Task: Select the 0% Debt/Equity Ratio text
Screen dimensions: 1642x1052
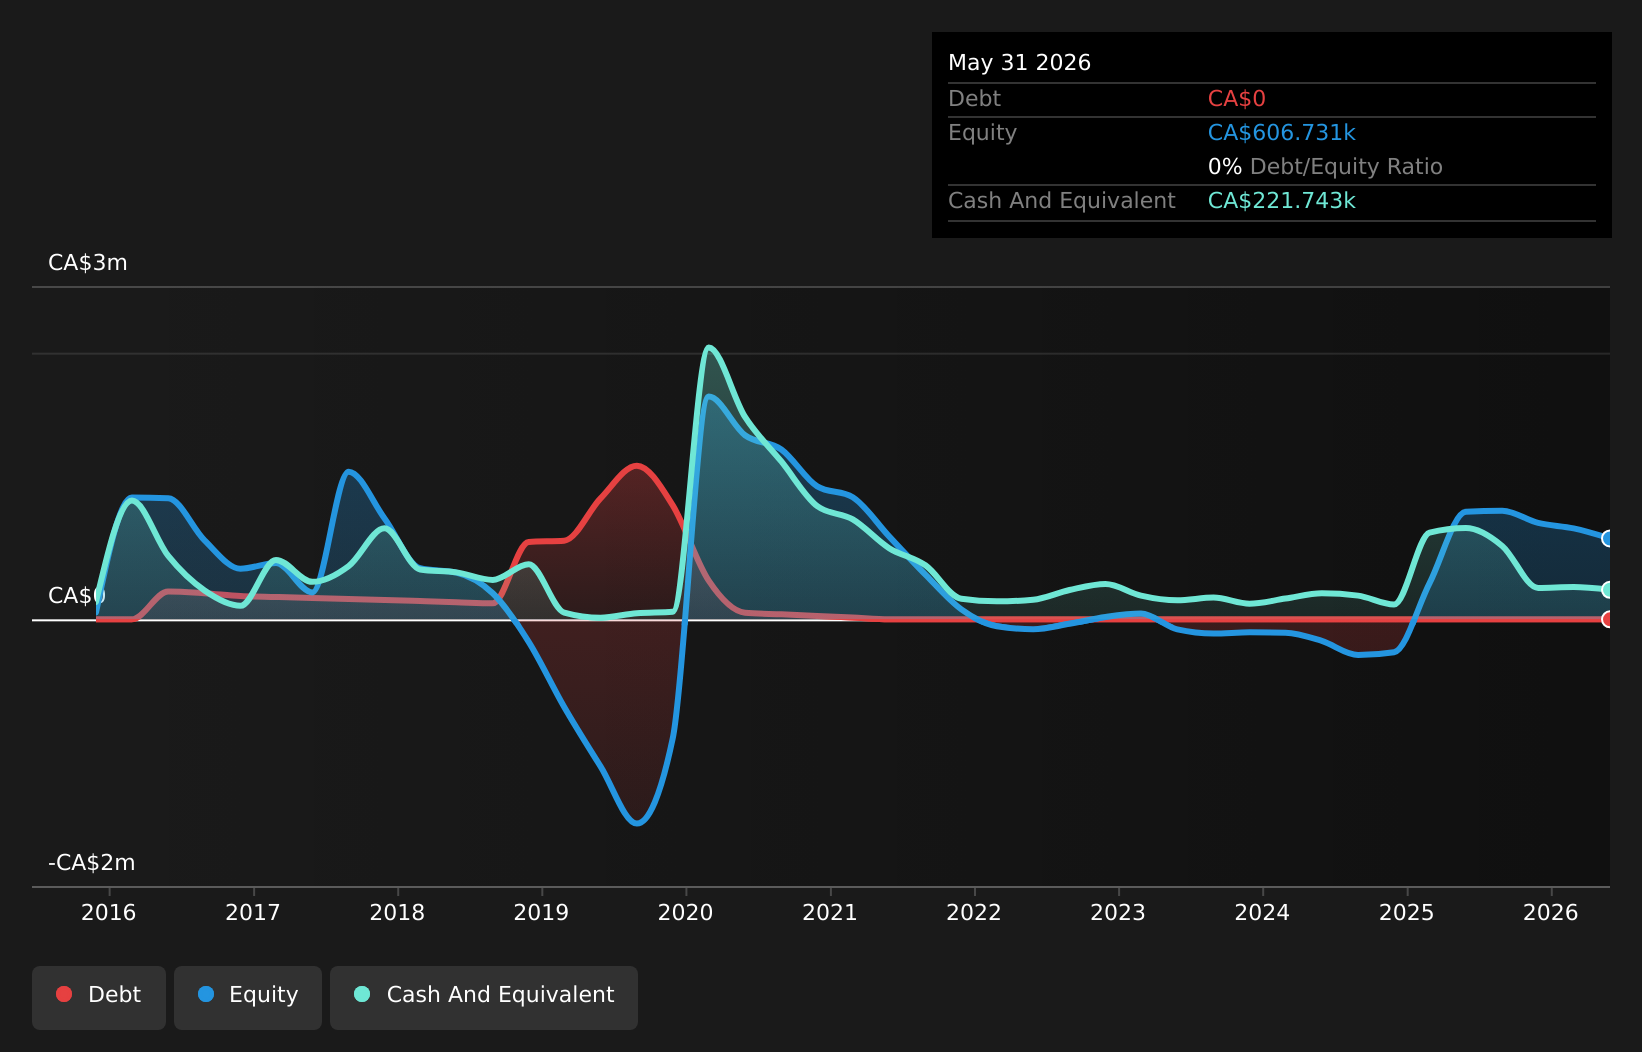Action: pos(1325,167)
